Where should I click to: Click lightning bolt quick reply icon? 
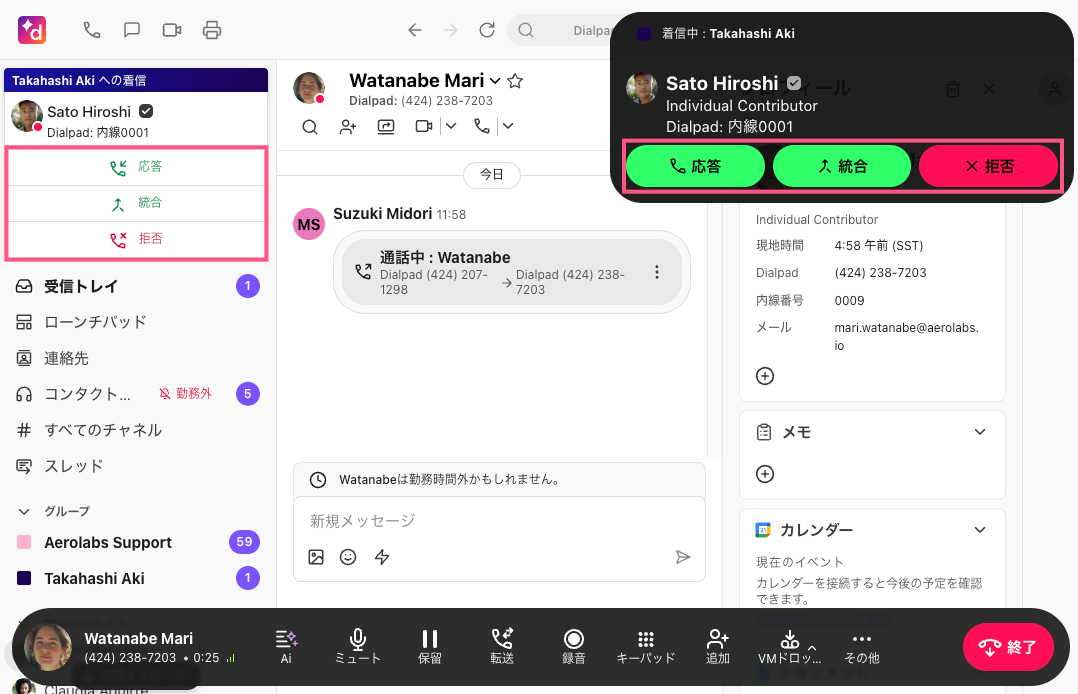382,557
